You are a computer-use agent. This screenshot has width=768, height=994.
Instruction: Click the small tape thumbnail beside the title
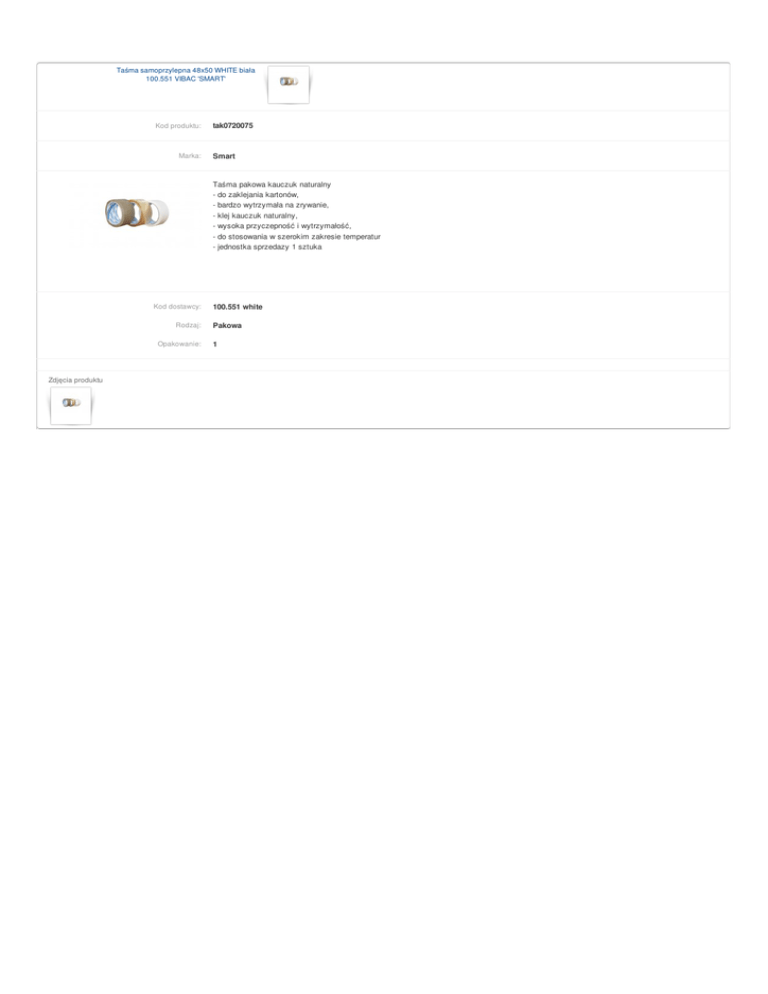point(289,84)
